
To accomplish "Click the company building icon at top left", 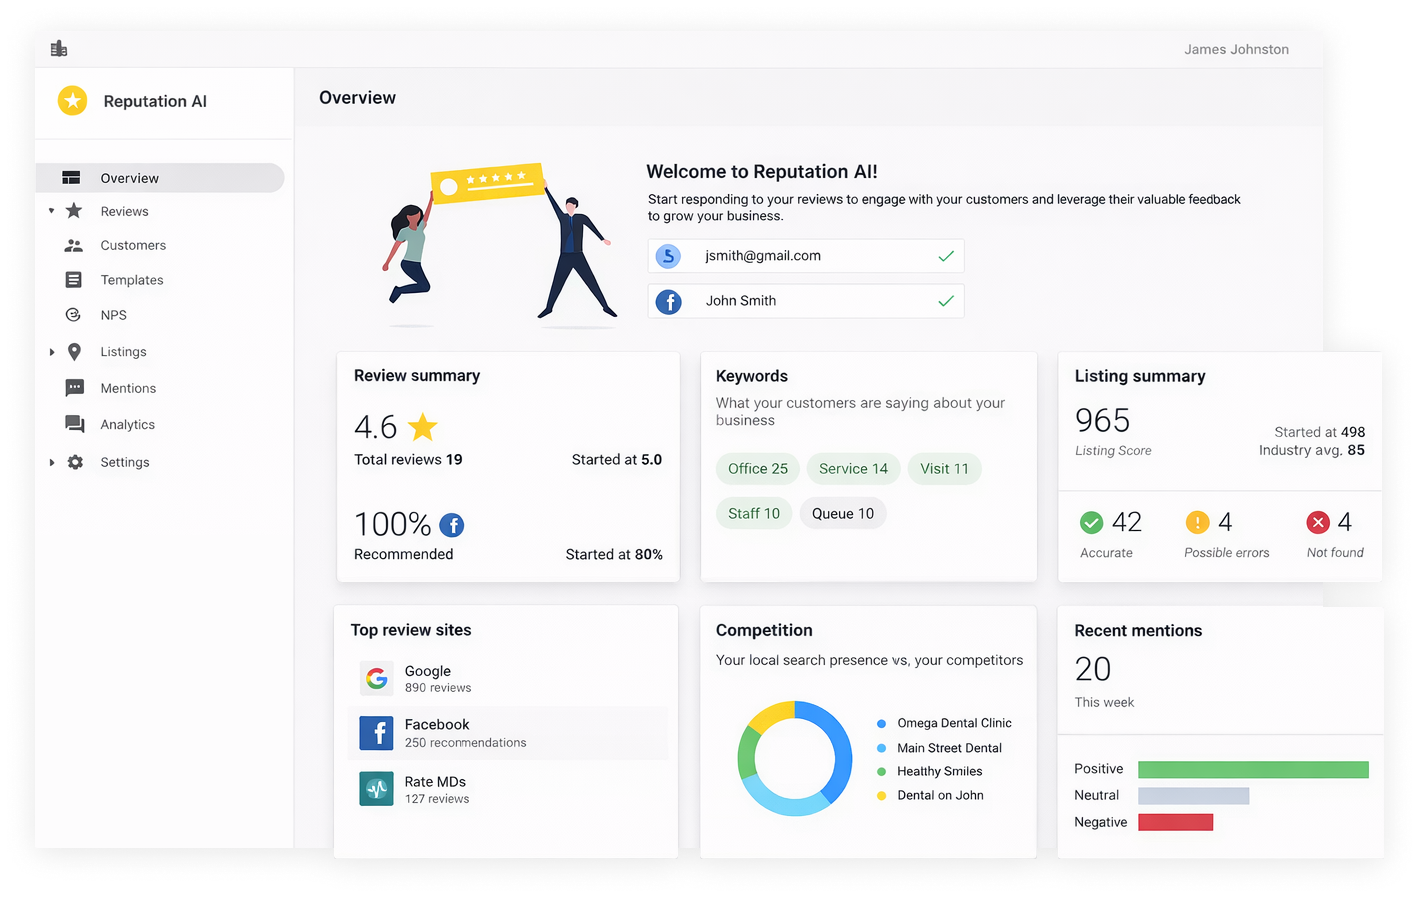I will pos(58,48).
